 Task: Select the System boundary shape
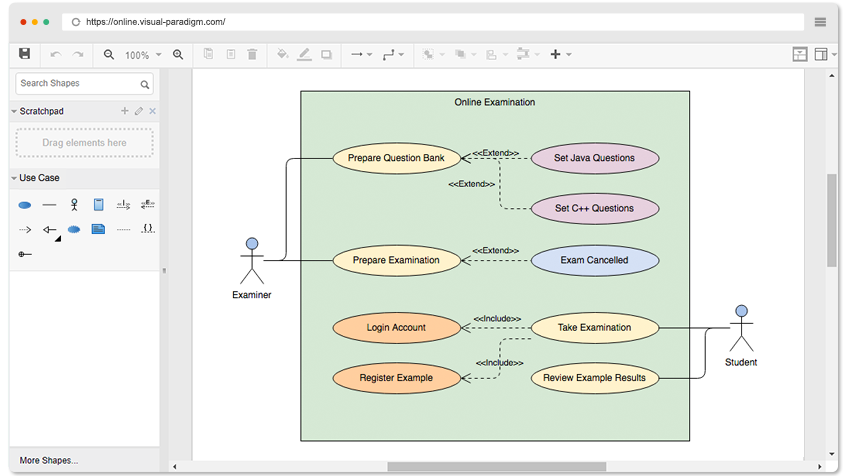(x=98, y=204)
